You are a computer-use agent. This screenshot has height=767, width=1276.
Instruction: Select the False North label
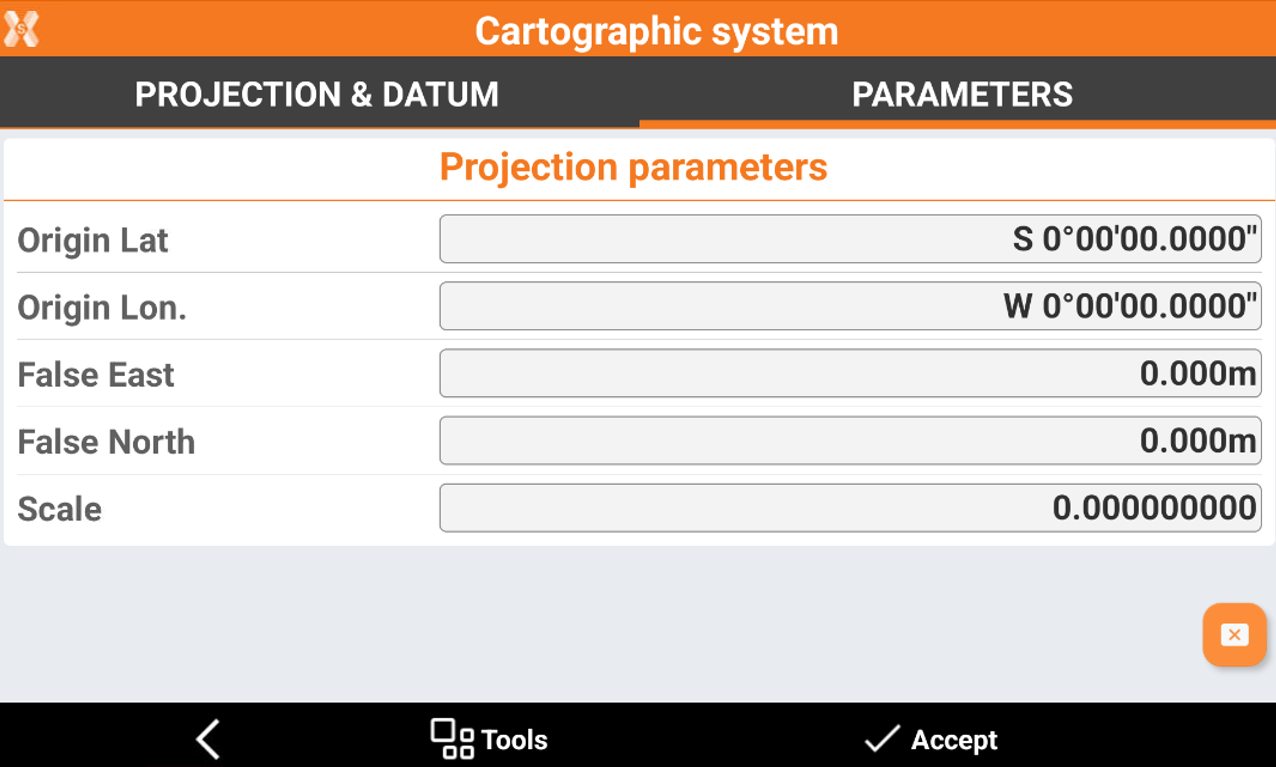click(x=106, y=442)
